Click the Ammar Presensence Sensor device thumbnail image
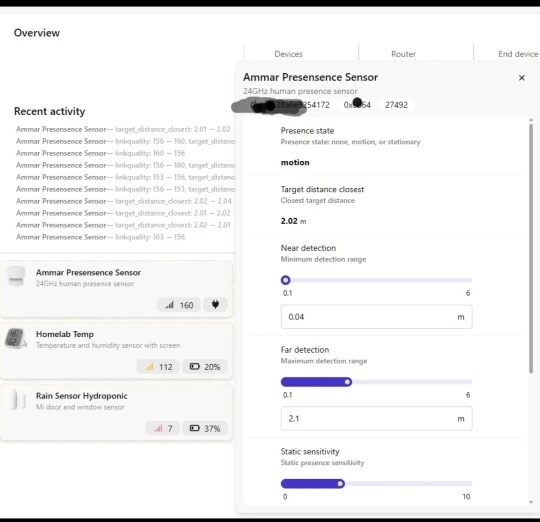Viewport: 540px width, 522px height. tap(16, 276)
